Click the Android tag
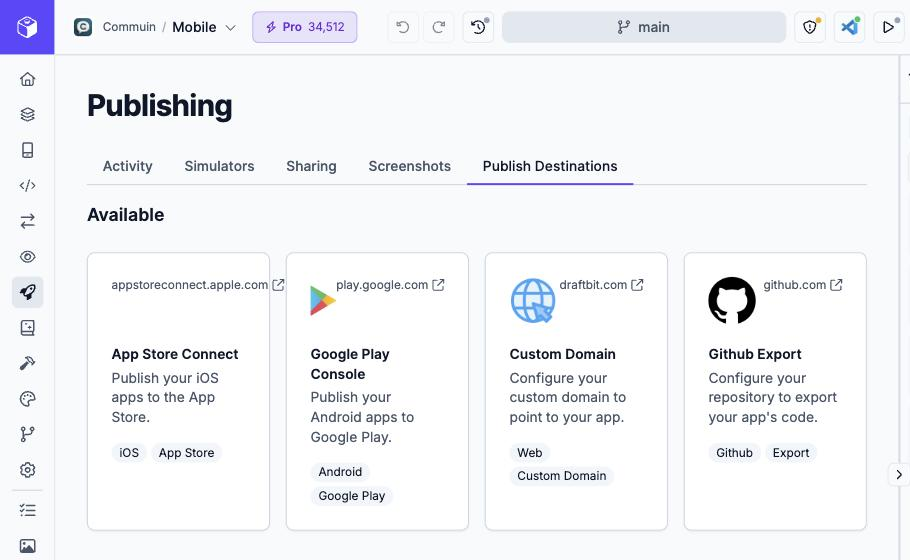910x560 pixels. (340, 472)
